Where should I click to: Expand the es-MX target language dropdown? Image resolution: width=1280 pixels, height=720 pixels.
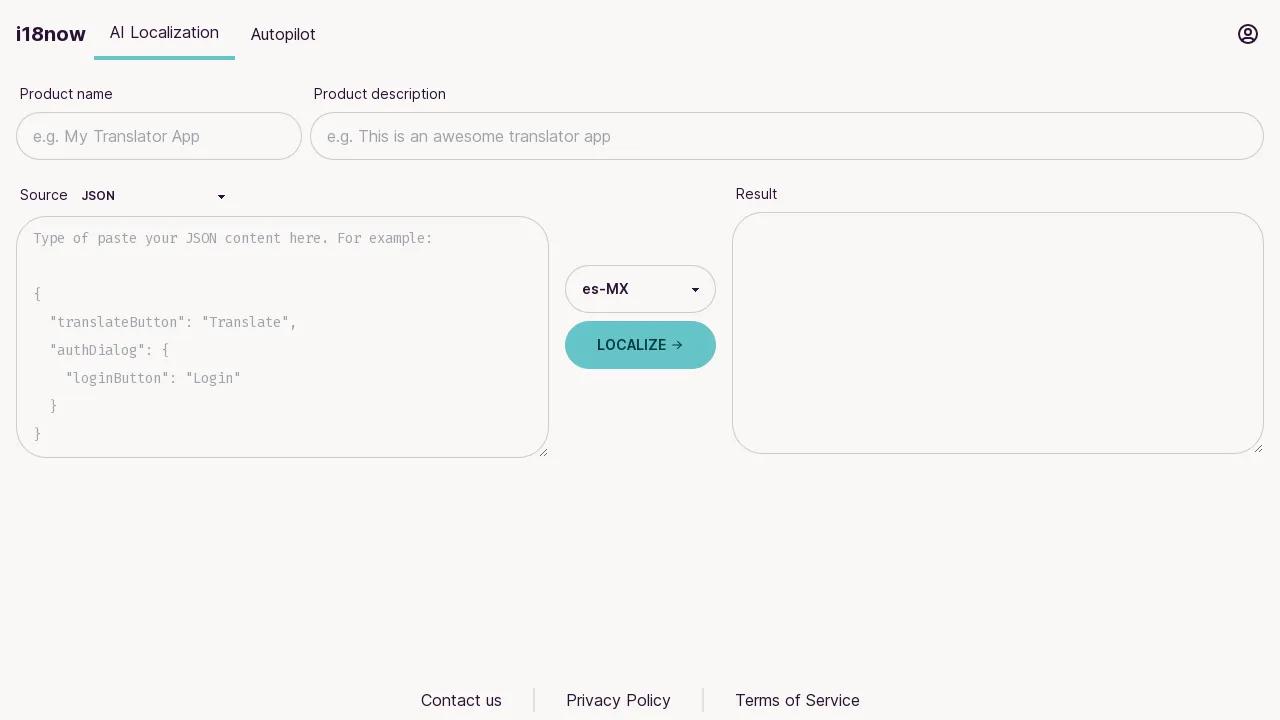[640, 289]
